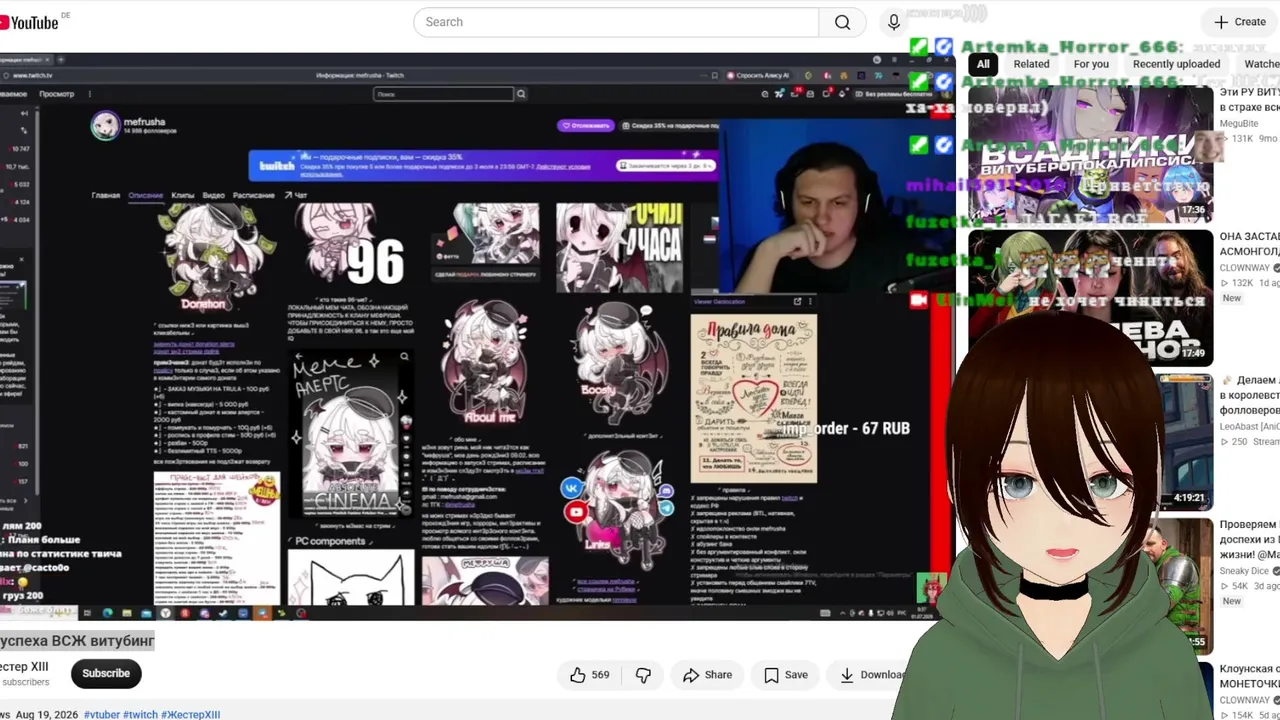Image resolution: width=1280 pixels, height=720 pixels.
Task: Click the magnifier search button
Action: click(843, 22)
